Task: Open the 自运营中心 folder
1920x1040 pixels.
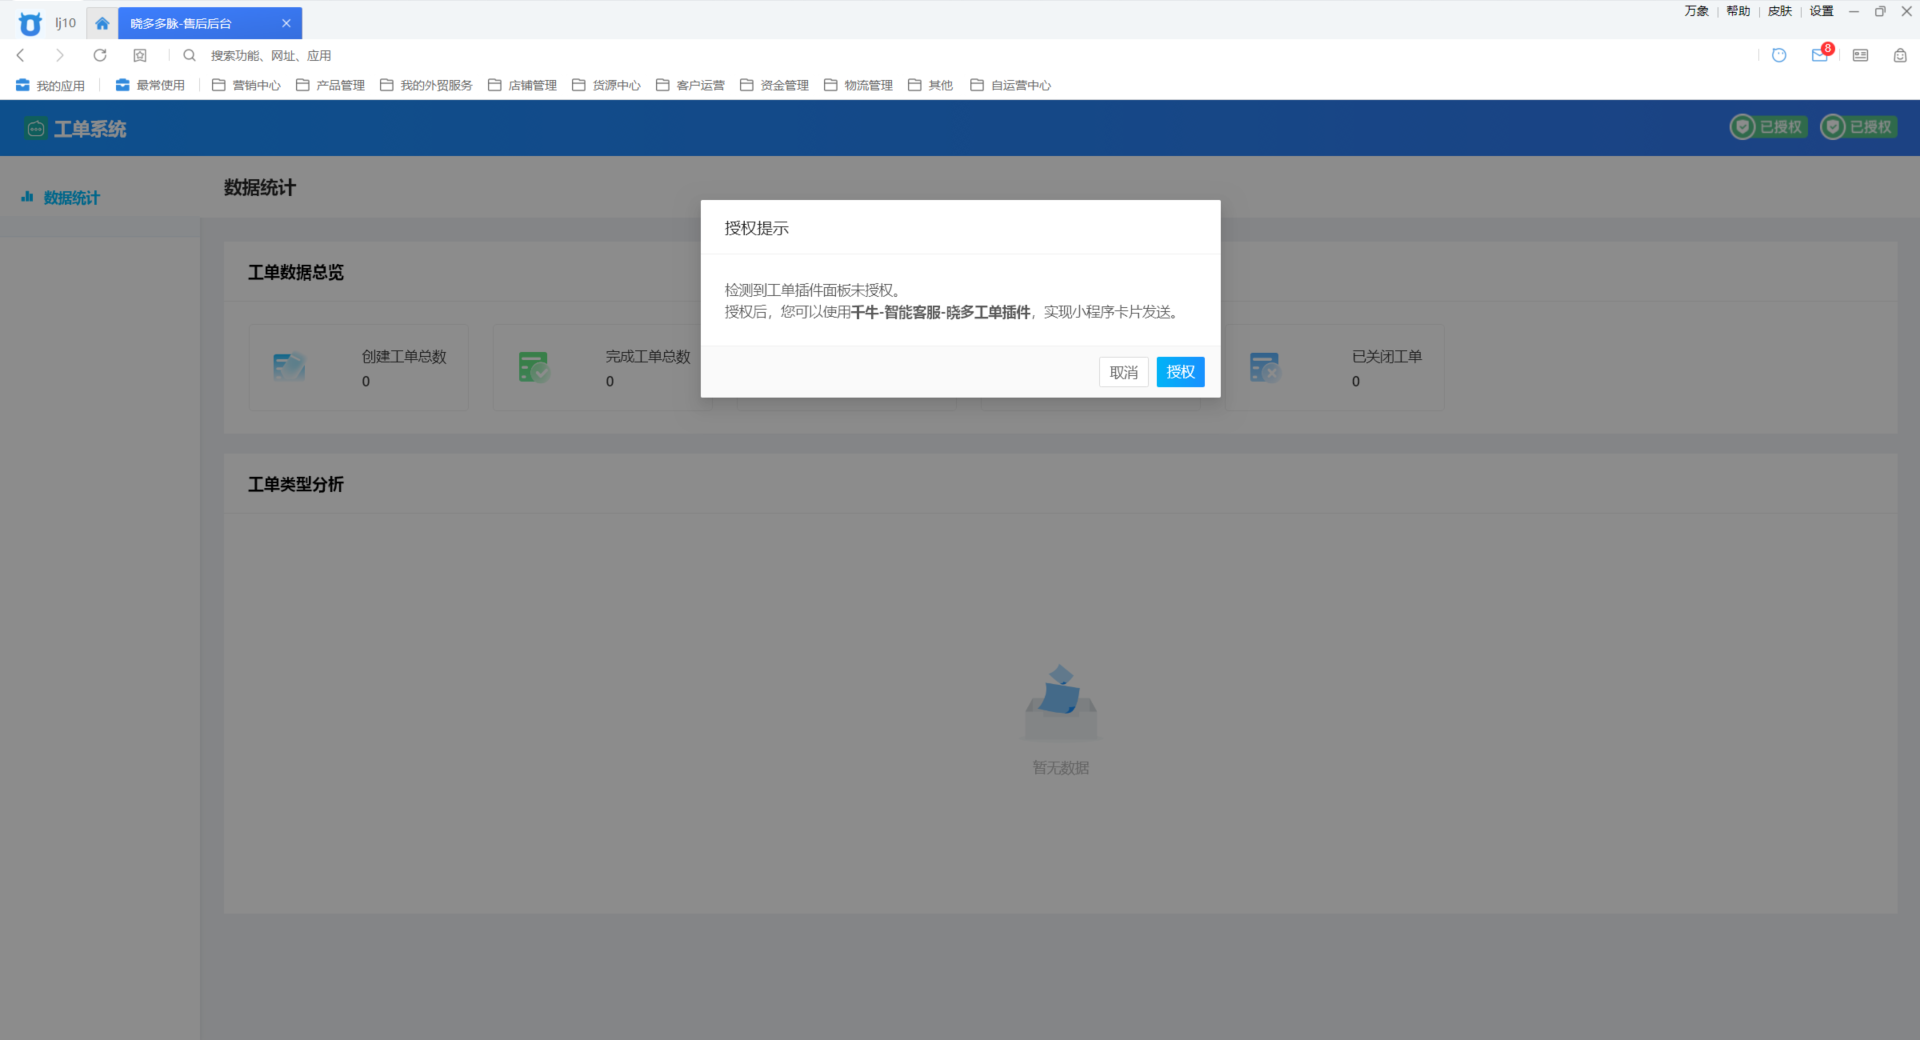Action: pyautogui.click(x=1010, y=85)
